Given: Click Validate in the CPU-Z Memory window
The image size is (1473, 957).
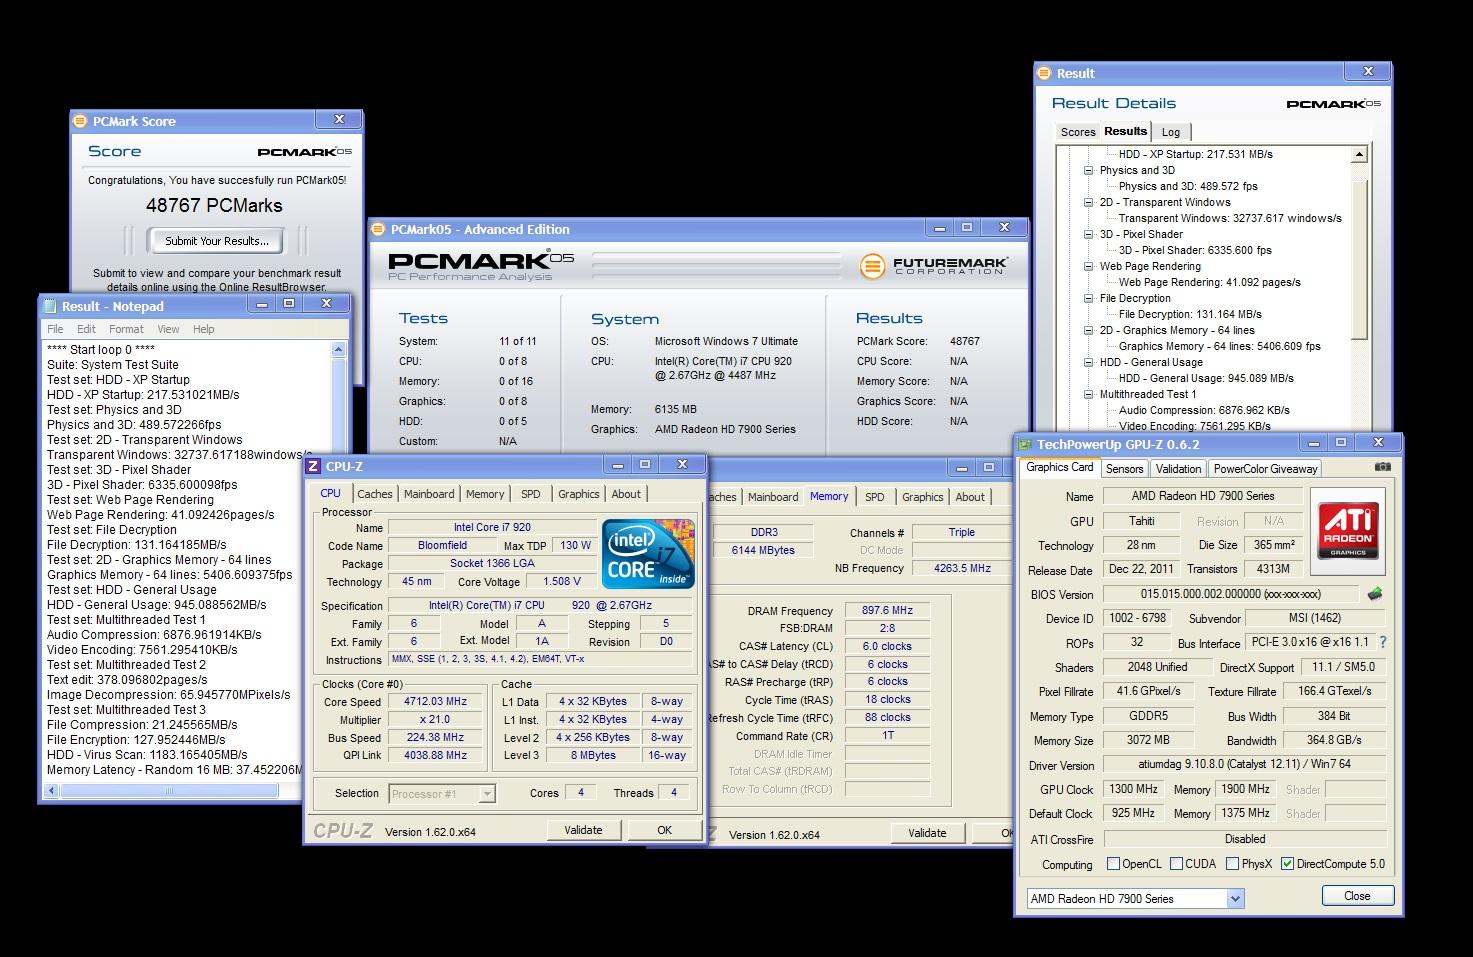Looking at the screenshot, I should (927, 832).
